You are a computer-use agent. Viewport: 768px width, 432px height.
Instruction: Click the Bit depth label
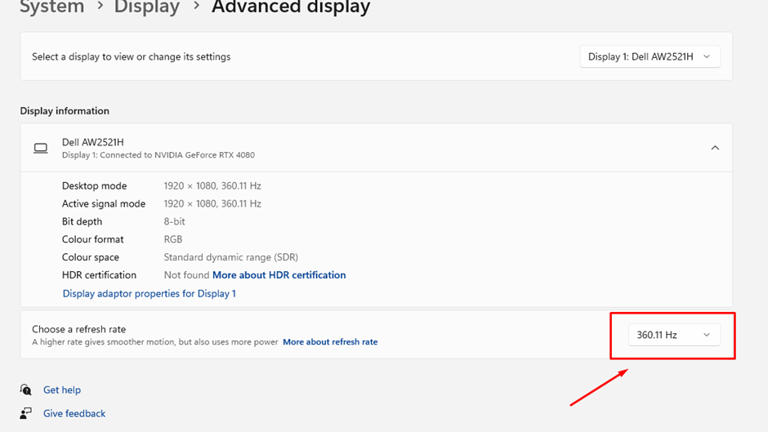tap(82, 221)
